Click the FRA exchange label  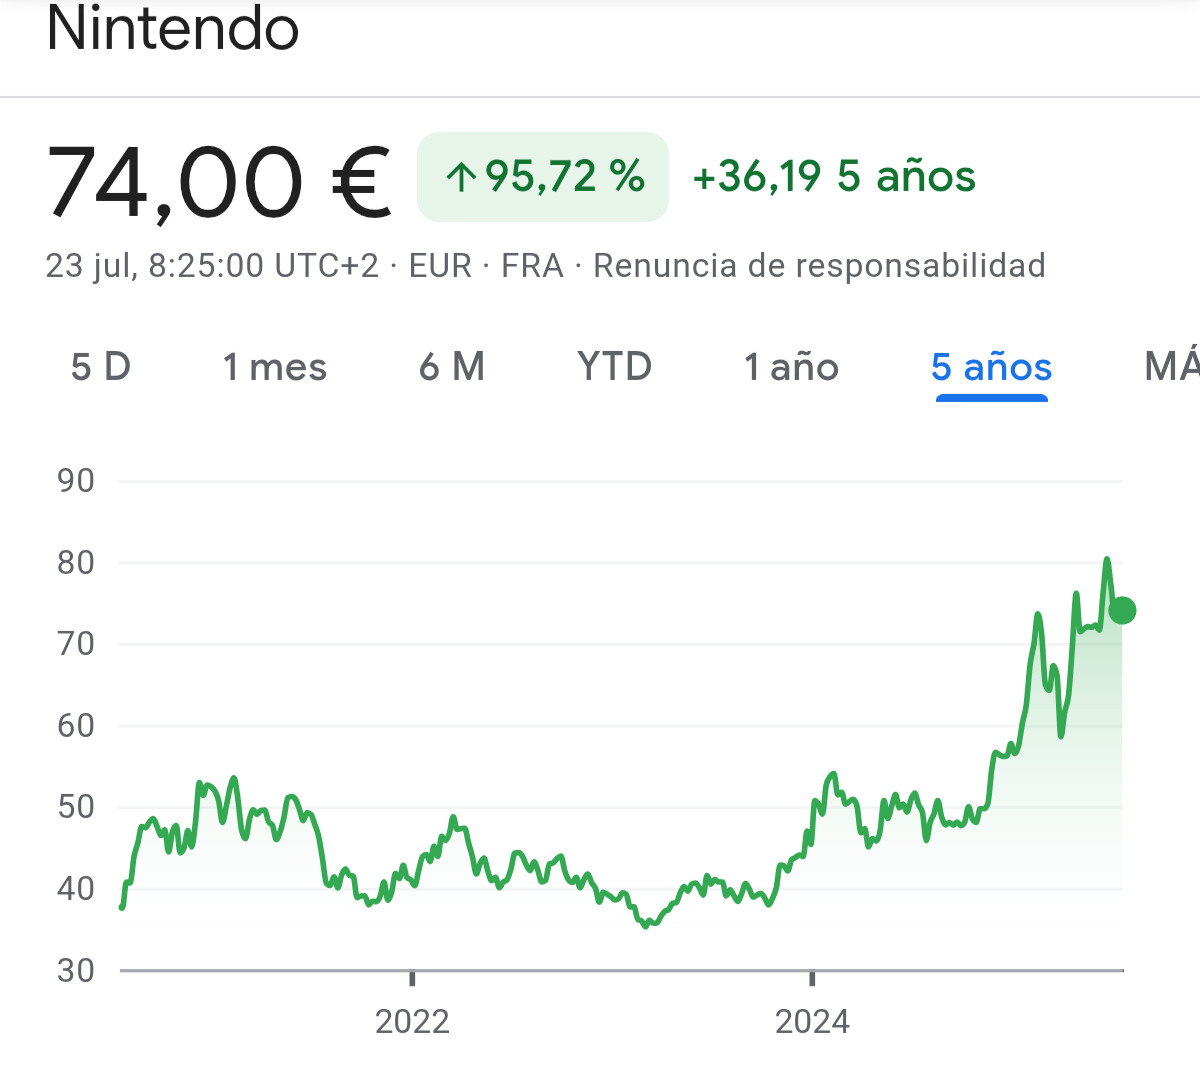[x=532, y=266]
